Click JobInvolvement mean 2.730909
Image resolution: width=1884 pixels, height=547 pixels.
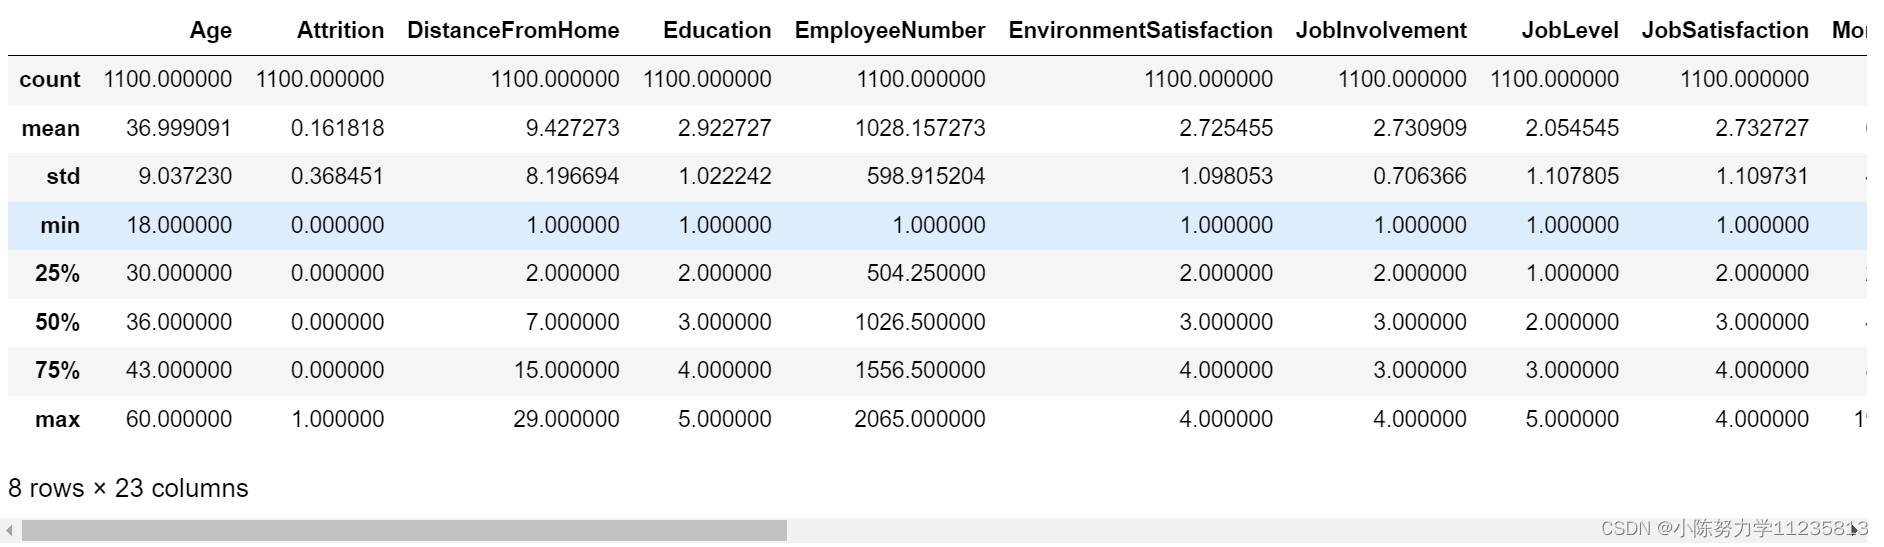[1420, 129]
